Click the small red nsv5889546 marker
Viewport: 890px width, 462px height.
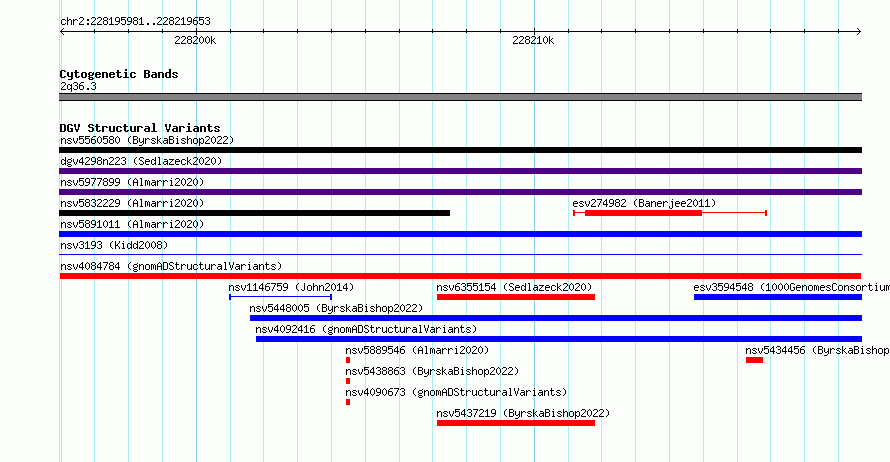pos(348,360)
